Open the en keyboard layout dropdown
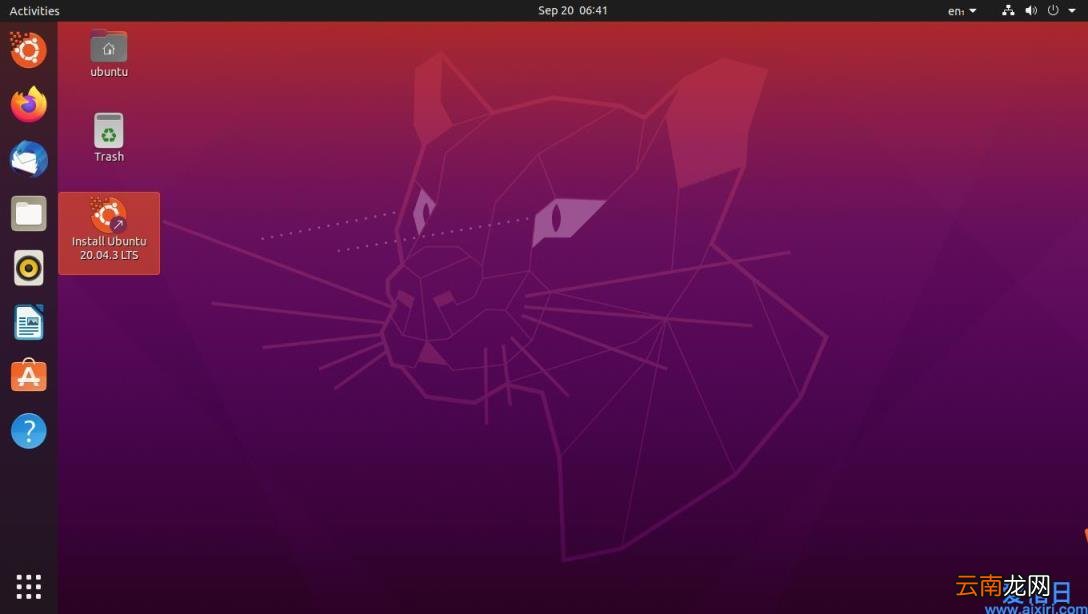 (962, 11)
